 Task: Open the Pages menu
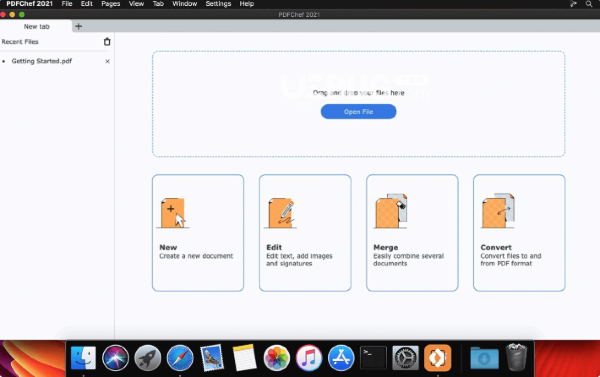coord(111,4)
